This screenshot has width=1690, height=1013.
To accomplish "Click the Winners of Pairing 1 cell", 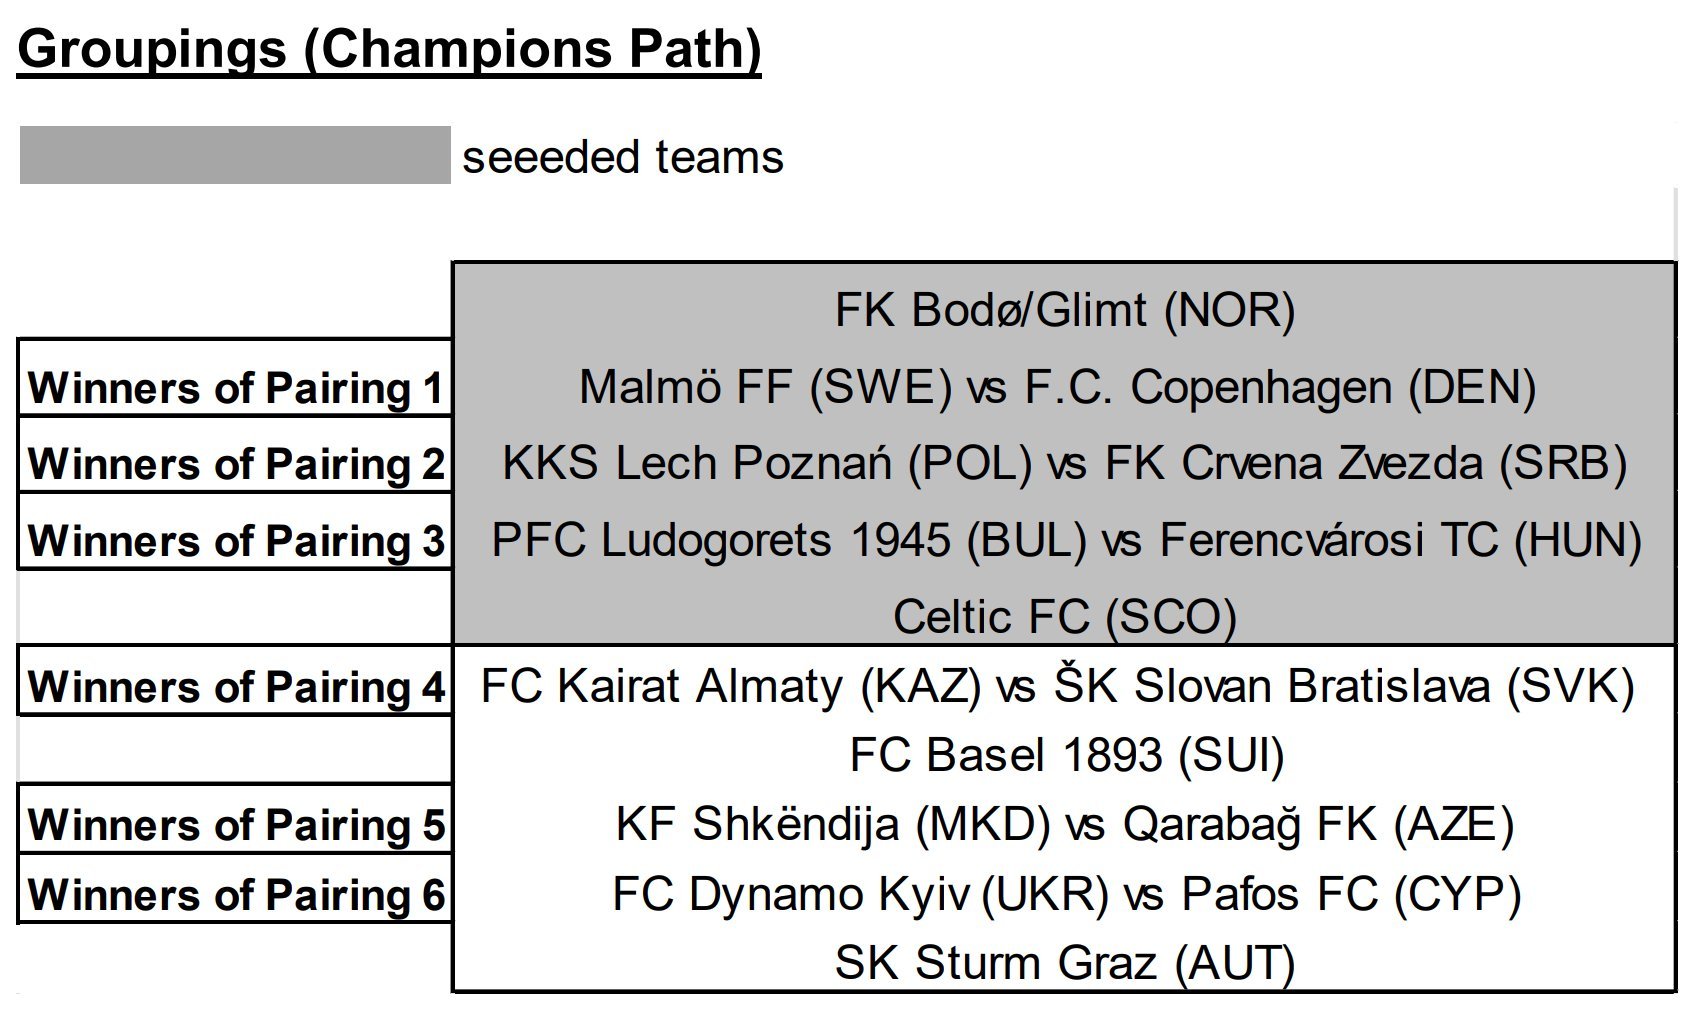I will click(x=236, y=388).
